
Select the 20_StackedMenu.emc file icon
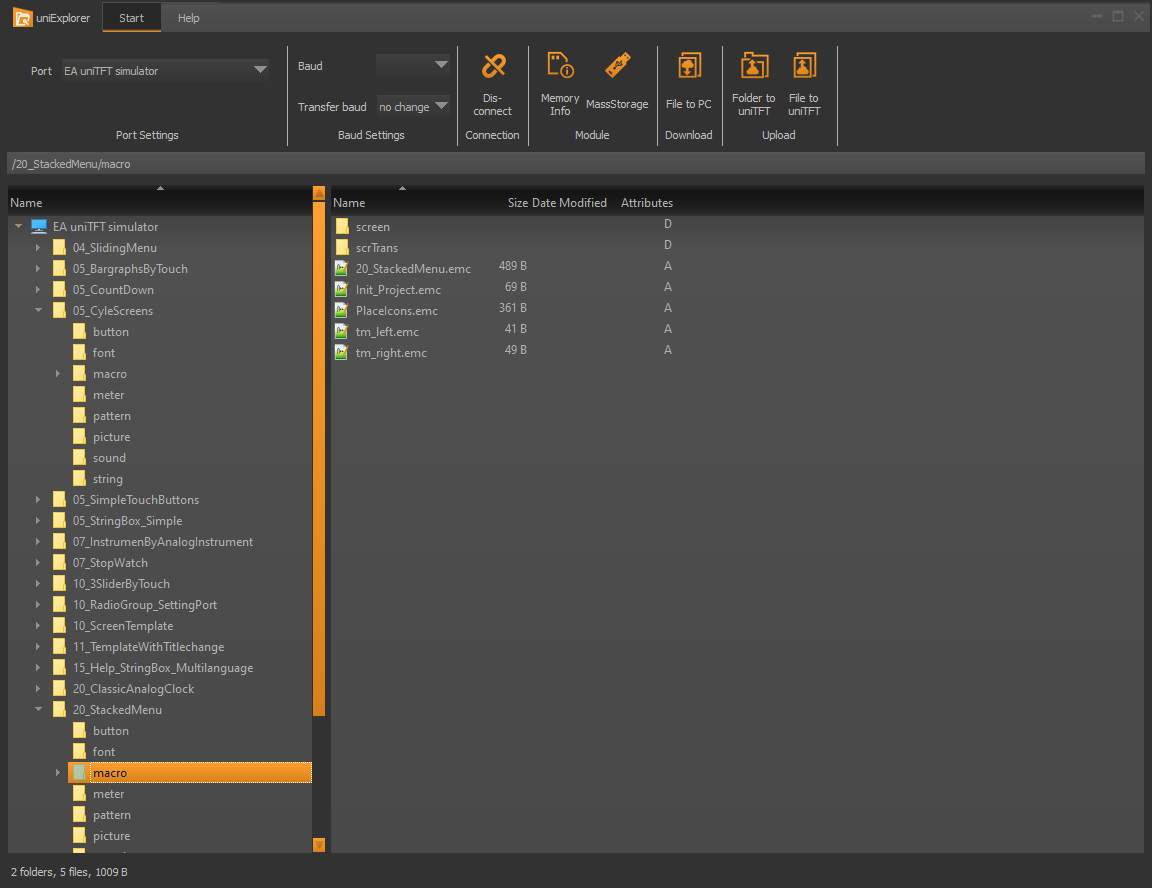click(x=342, y=268)
